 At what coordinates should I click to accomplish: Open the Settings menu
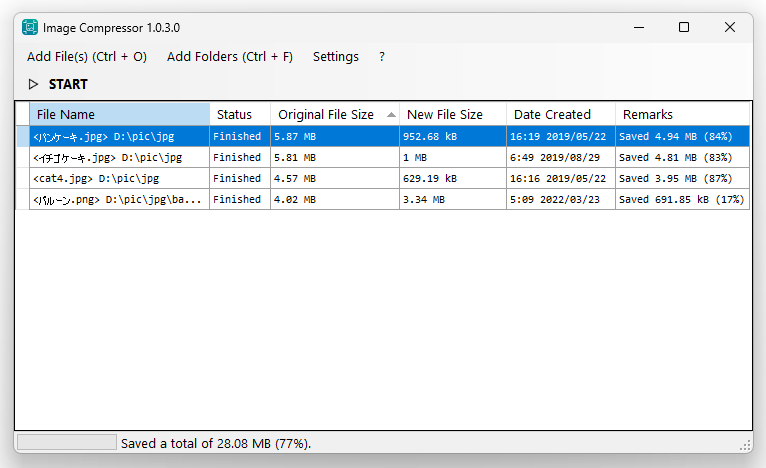coord(336,57)
